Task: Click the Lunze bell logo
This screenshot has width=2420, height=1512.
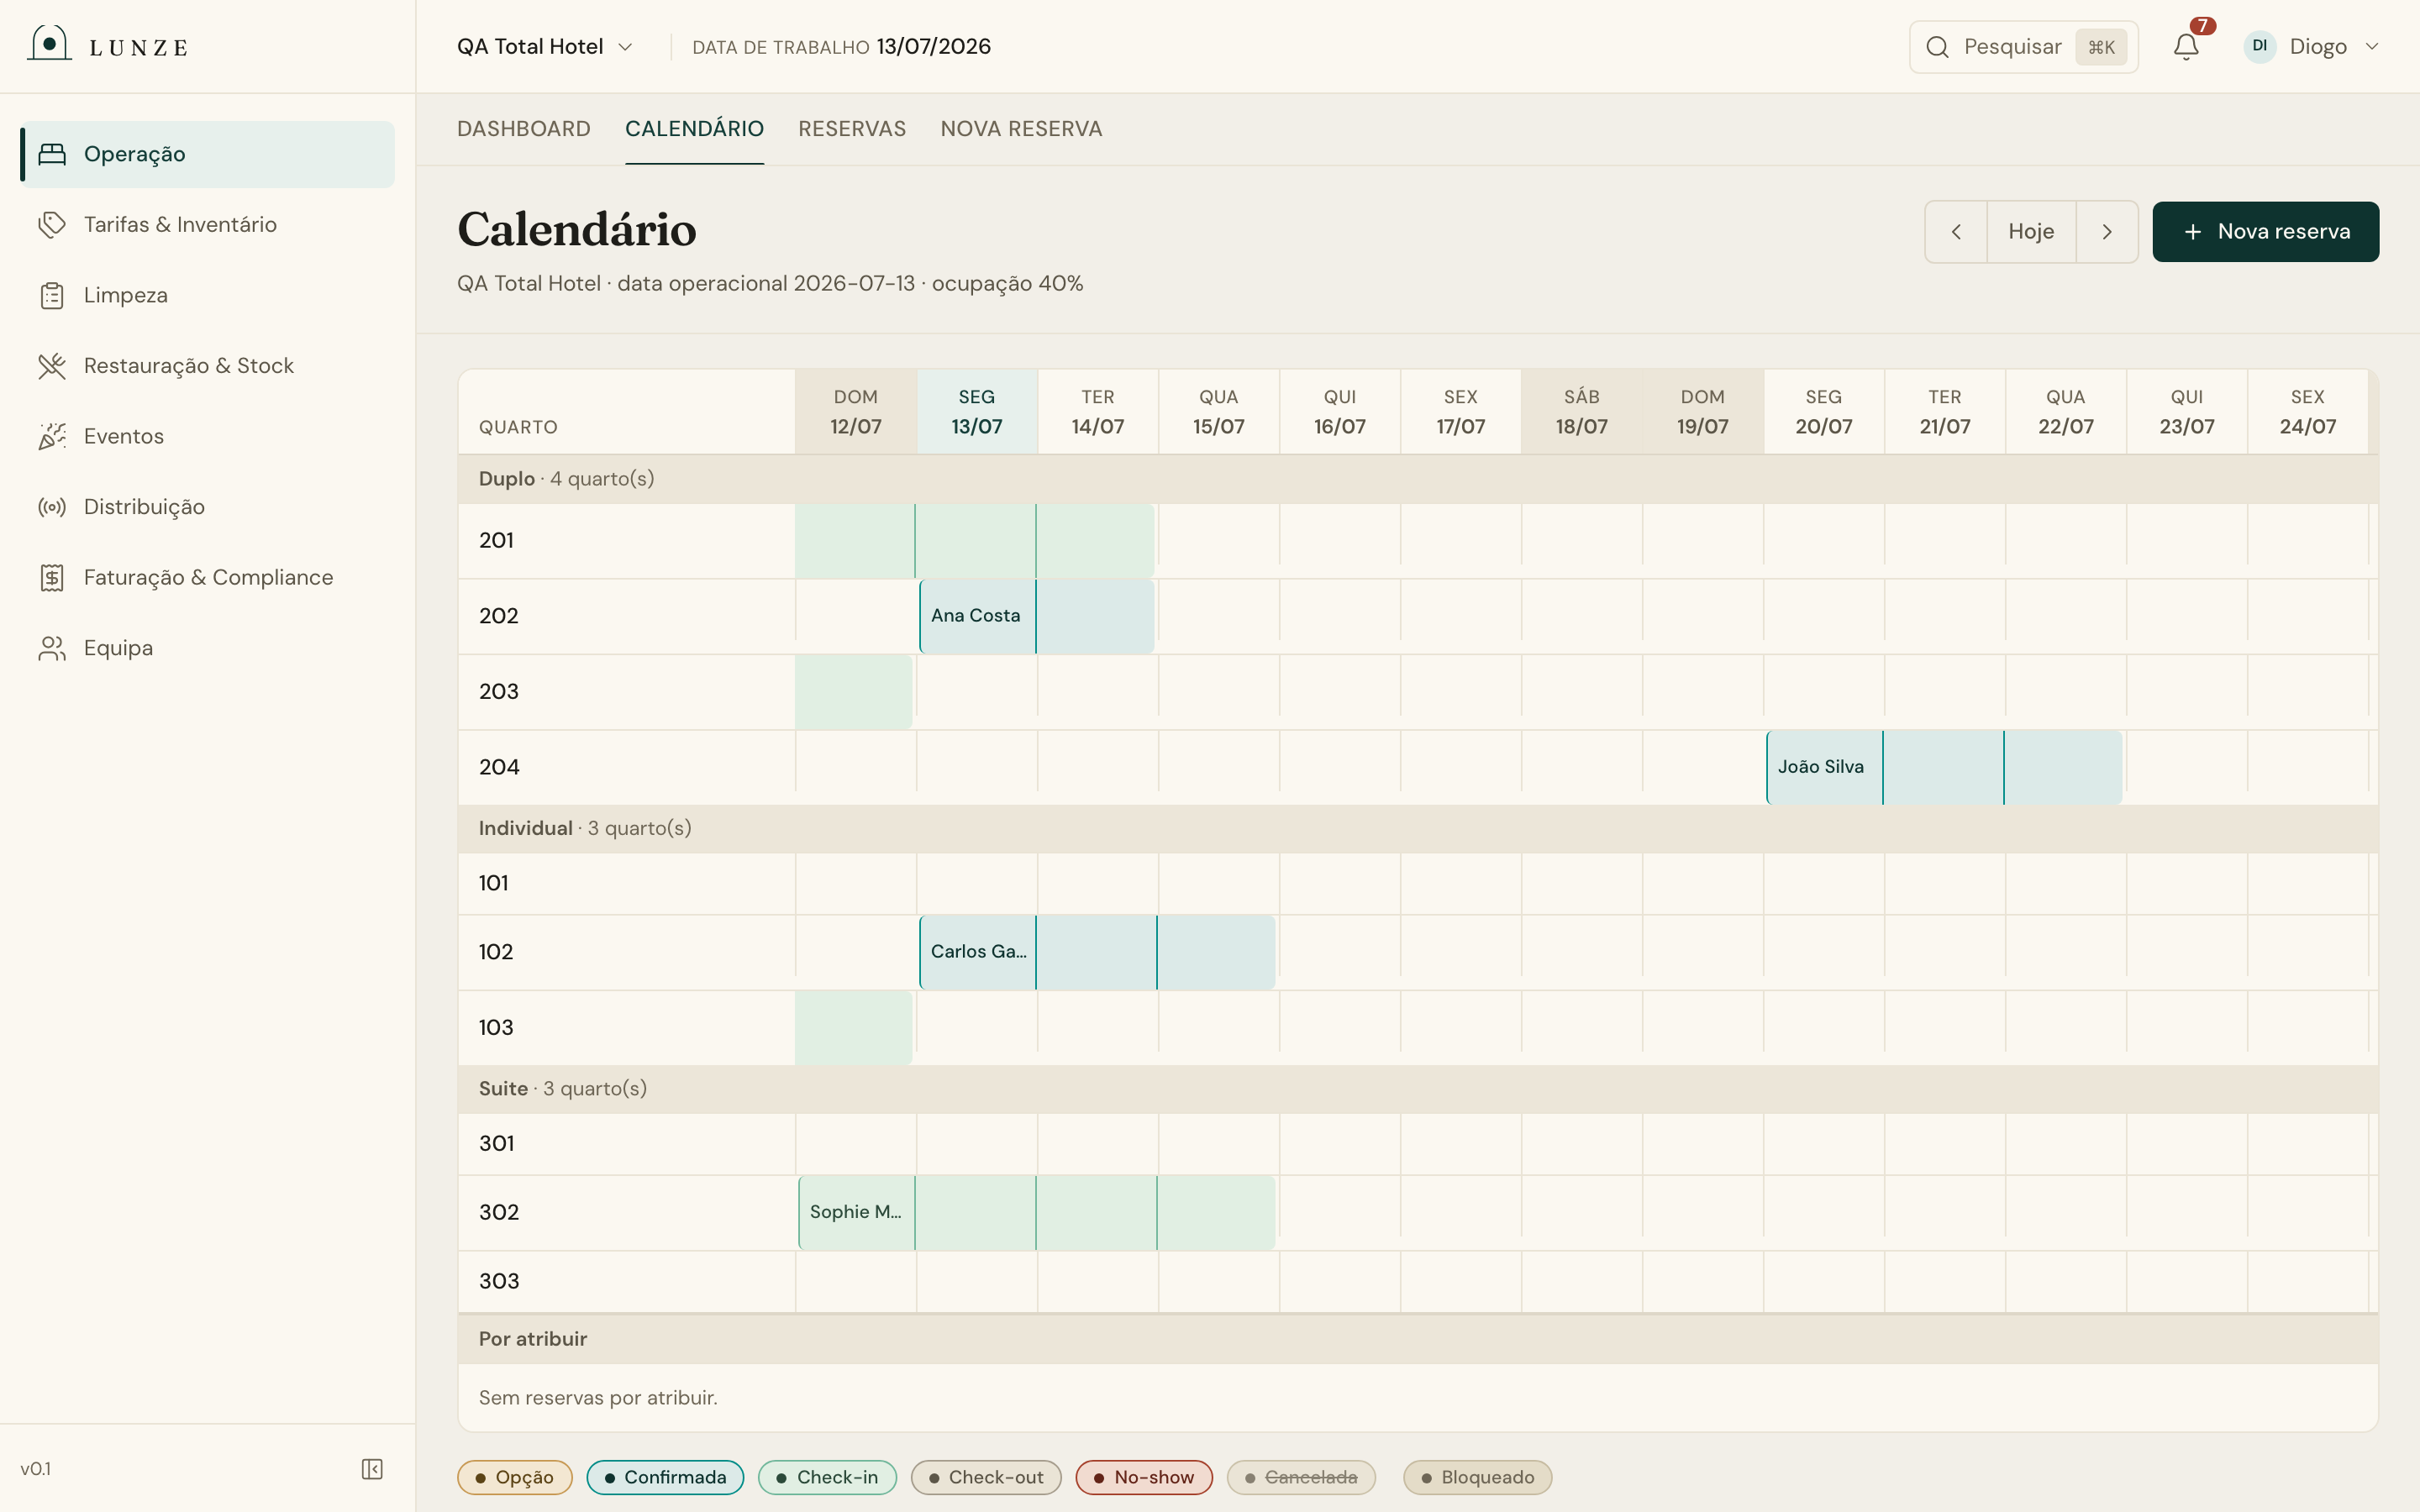Action: (49, 43)
